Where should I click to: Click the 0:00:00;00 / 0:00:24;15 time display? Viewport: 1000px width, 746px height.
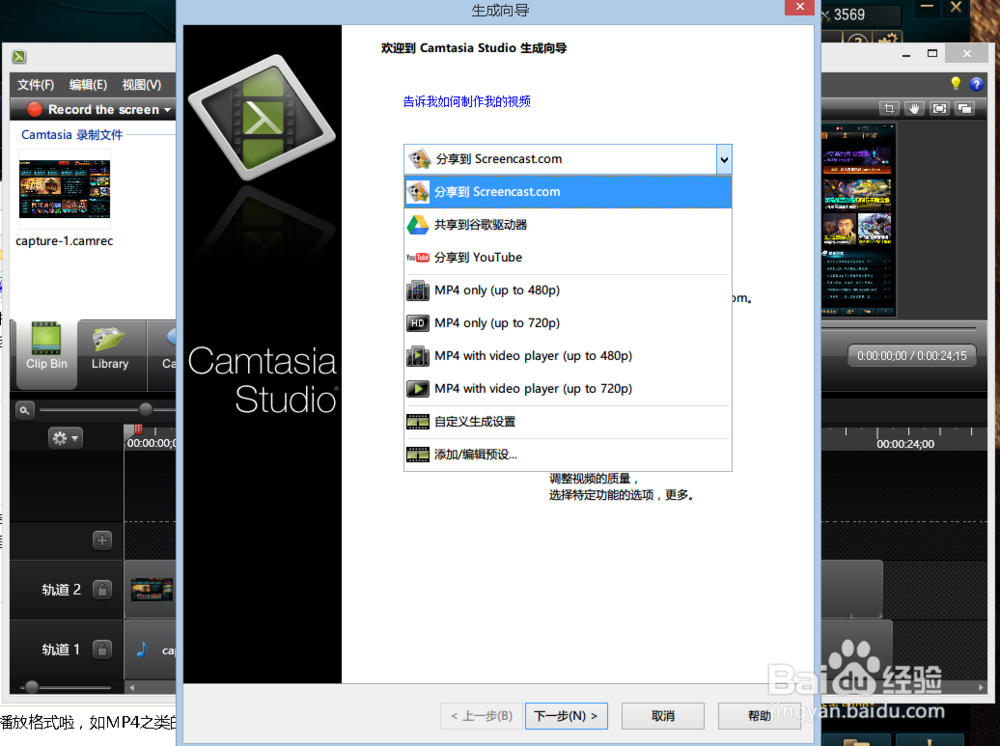click(x=911, y=356)
